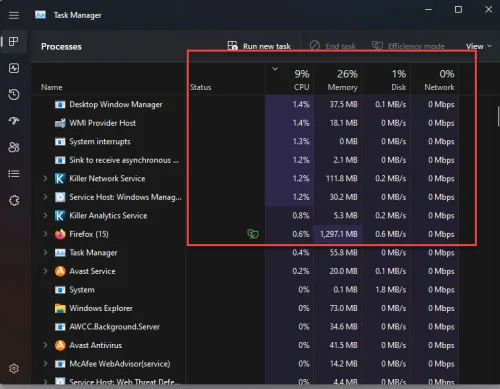Click Firefox efficiency mode leaf icon

pos(253,234)
